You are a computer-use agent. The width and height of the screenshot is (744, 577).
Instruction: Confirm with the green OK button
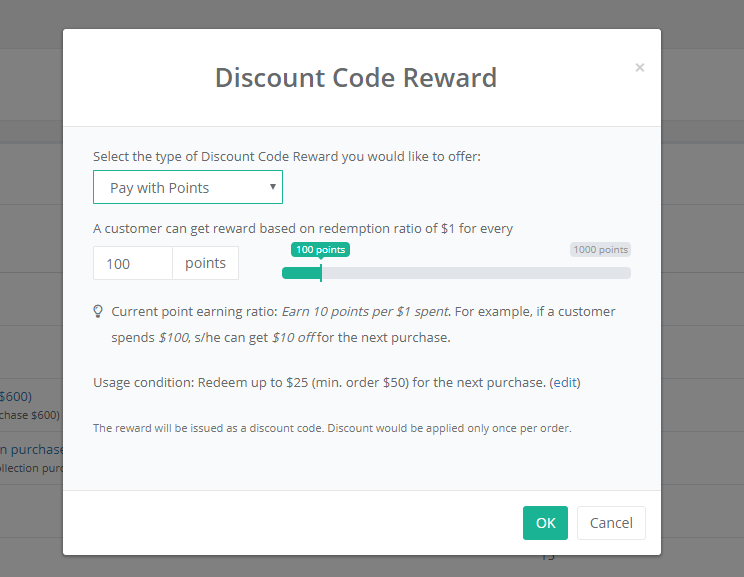tap(545, 523)
